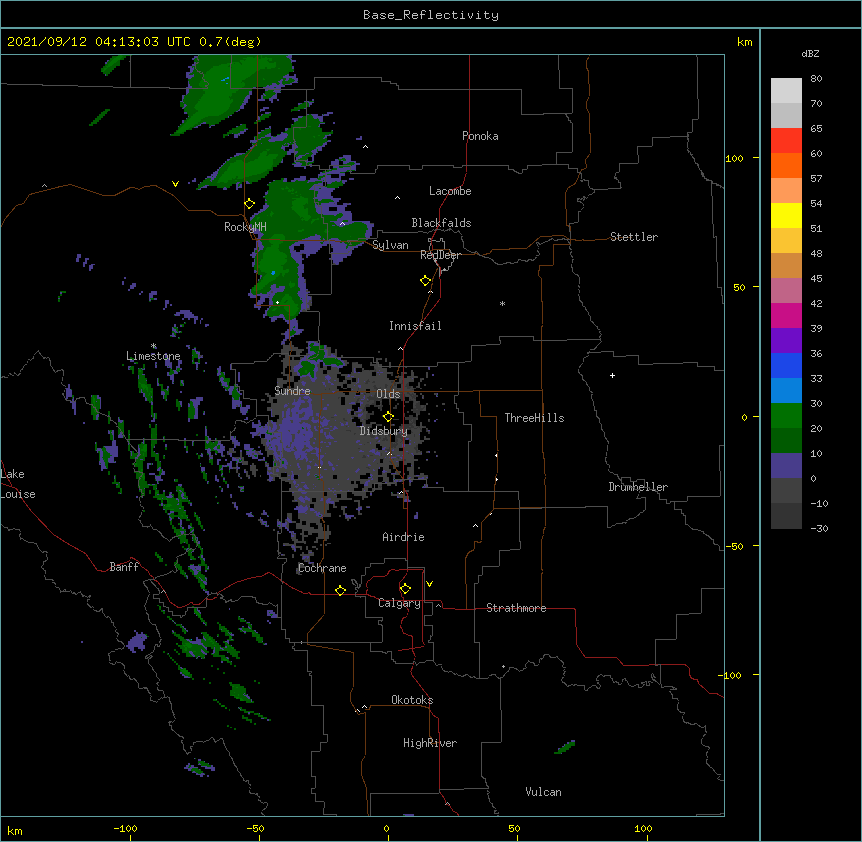Click the Okotoks city label
Image resolution: width=862 pixels, height=842 pixels.
coord(412,700)
